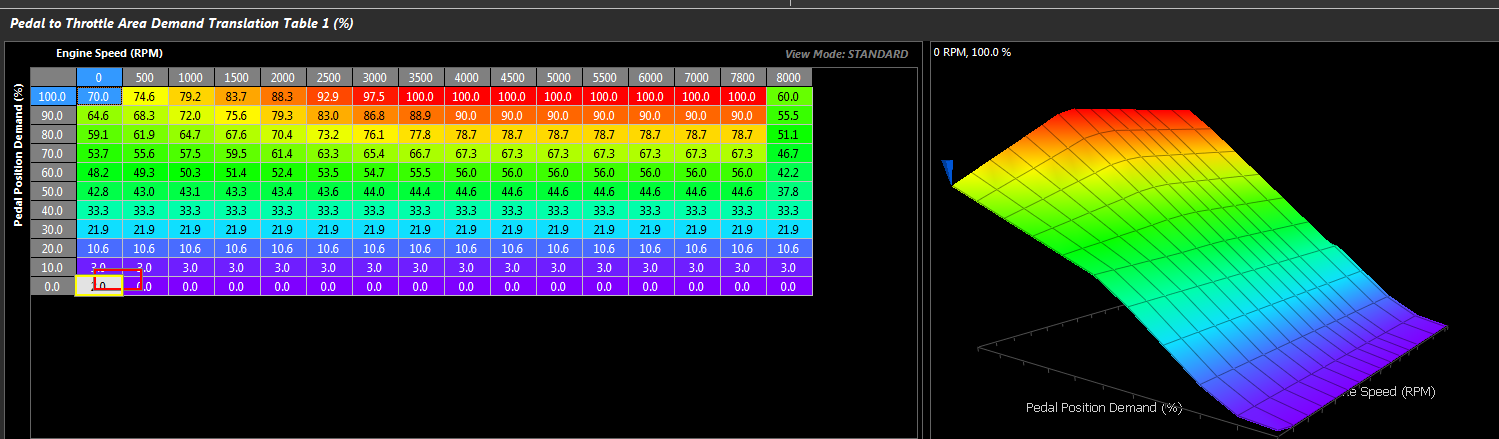Select the 3000 RPM column header
Viewport: 1499px width, 439px height.
(x=375, y=77)
